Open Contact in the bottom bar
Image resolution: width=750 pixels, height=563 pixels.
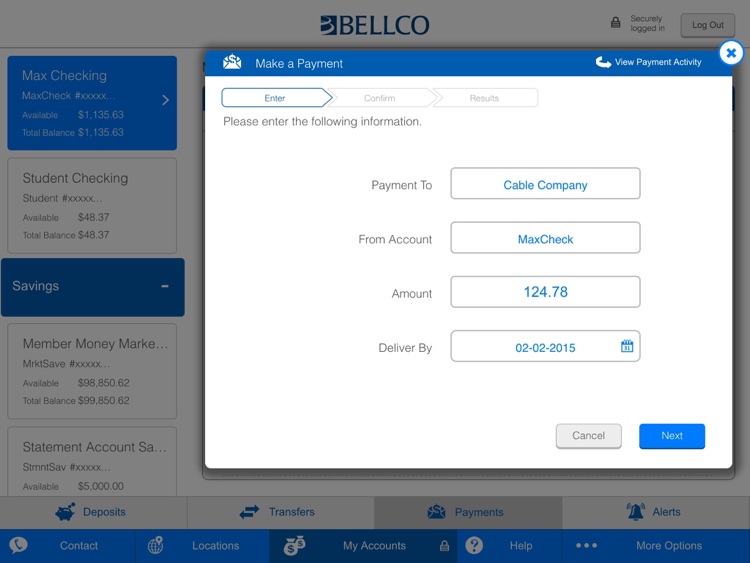pos(67,545)
